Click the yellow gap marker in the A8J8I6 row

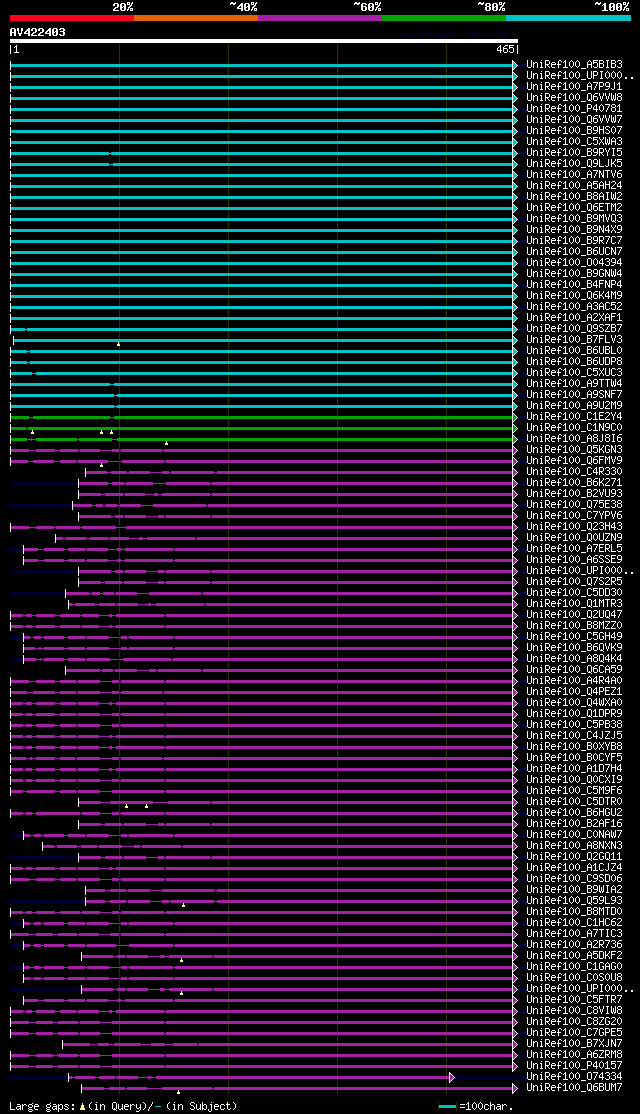(x=166, y=443)
